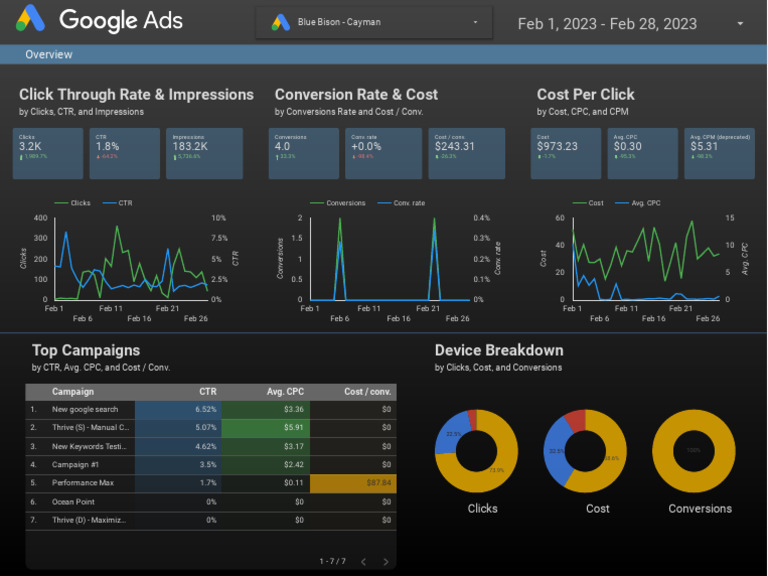The height and width of the screenshot is (576, 768).
Task: Click the $3.17 Avg. CPC cell
Action: (x=265, y=446)
